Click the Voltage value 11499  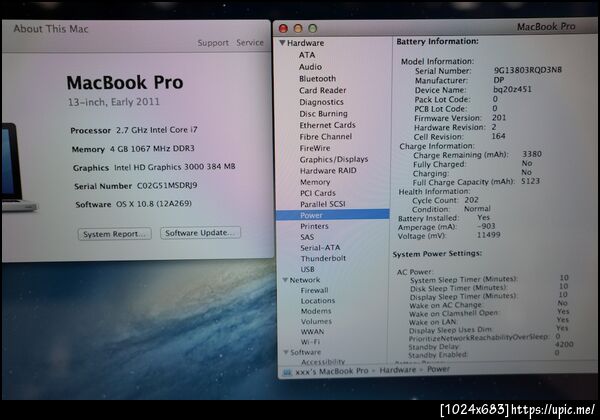point(488,235)
